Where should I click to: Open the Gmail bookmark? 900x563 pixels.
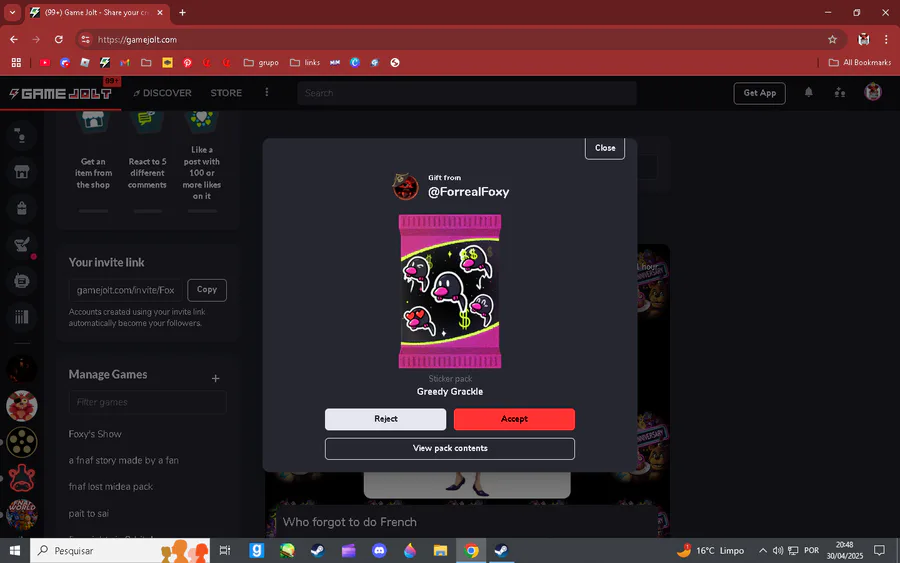pos(125,63)
